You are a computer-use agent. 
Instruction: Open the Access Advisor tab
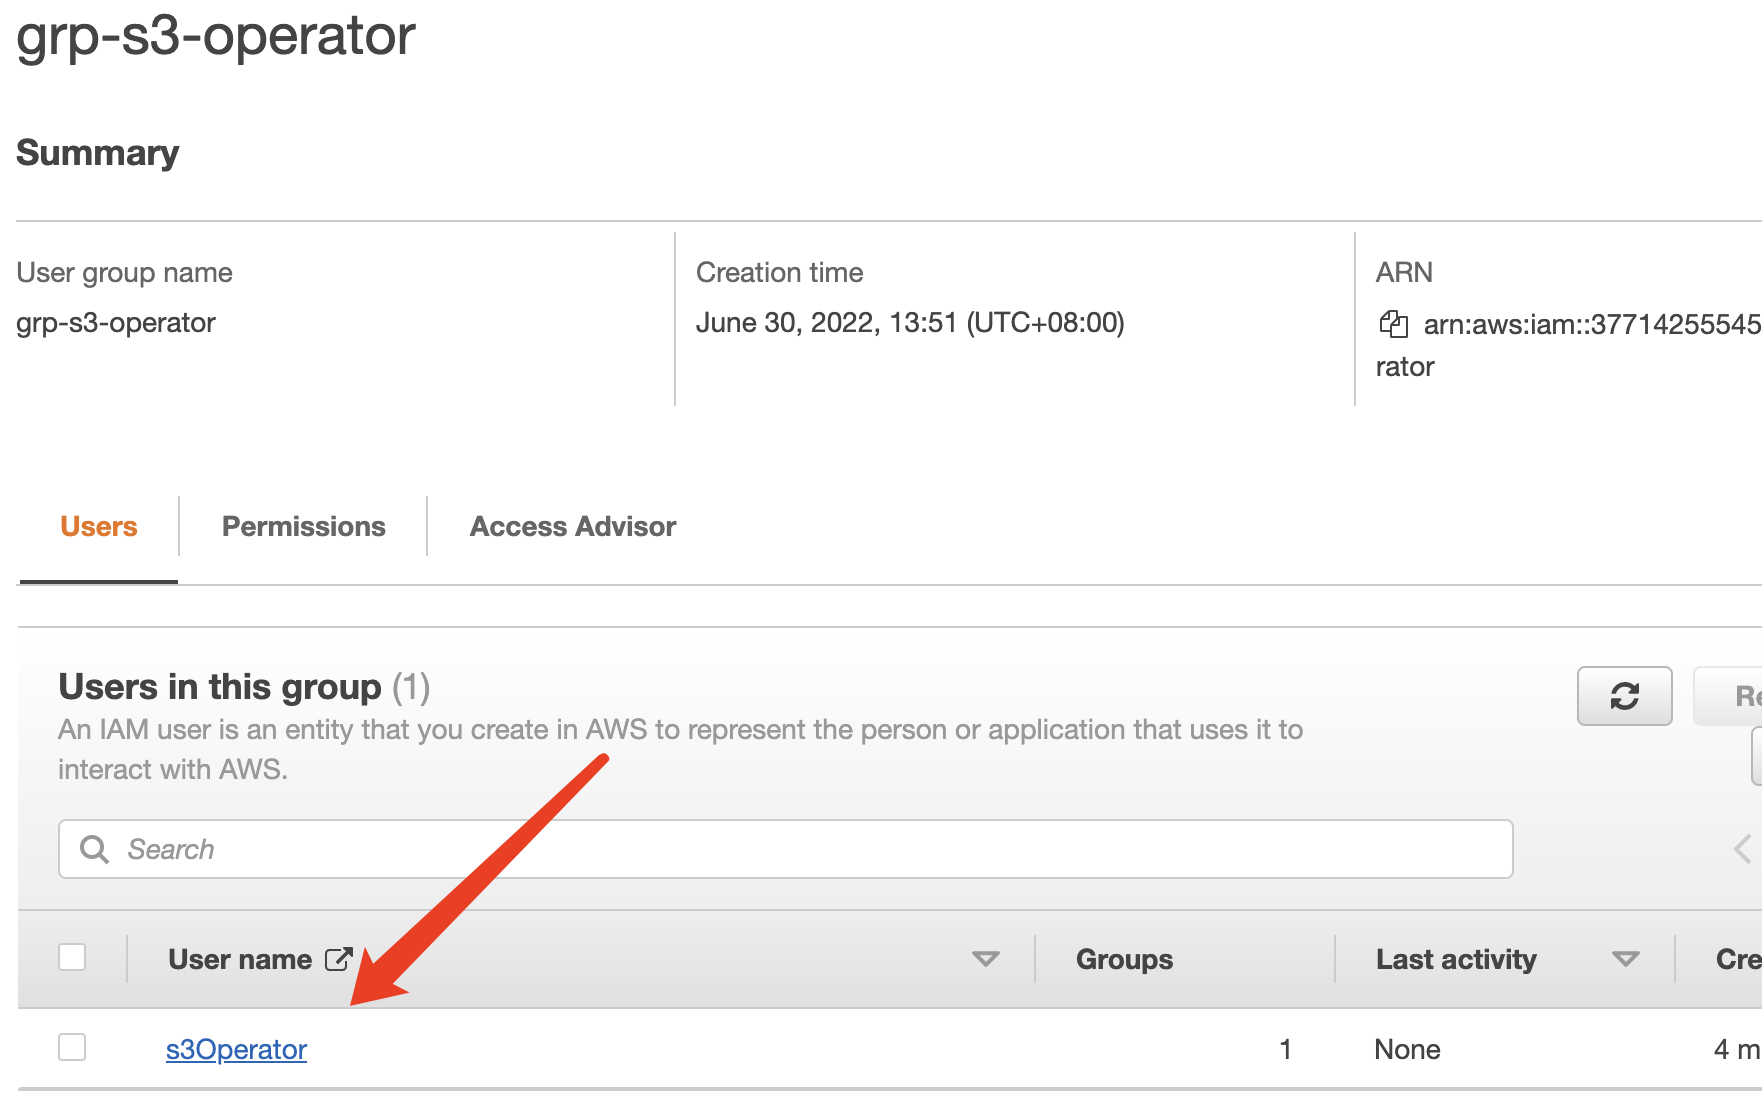[x=573, y=527]
